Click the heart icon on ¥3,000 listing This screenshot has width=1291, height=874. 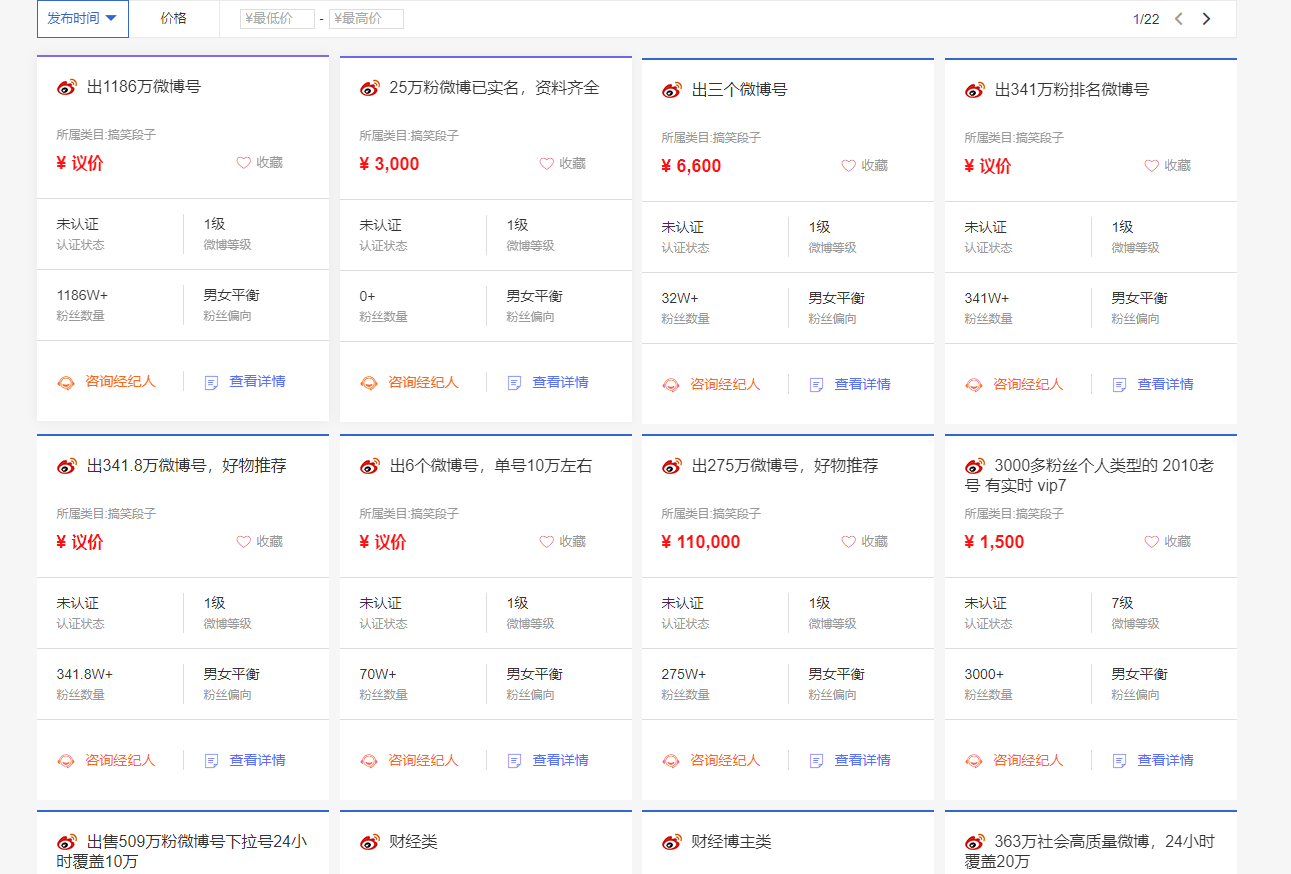pos(546,164)
